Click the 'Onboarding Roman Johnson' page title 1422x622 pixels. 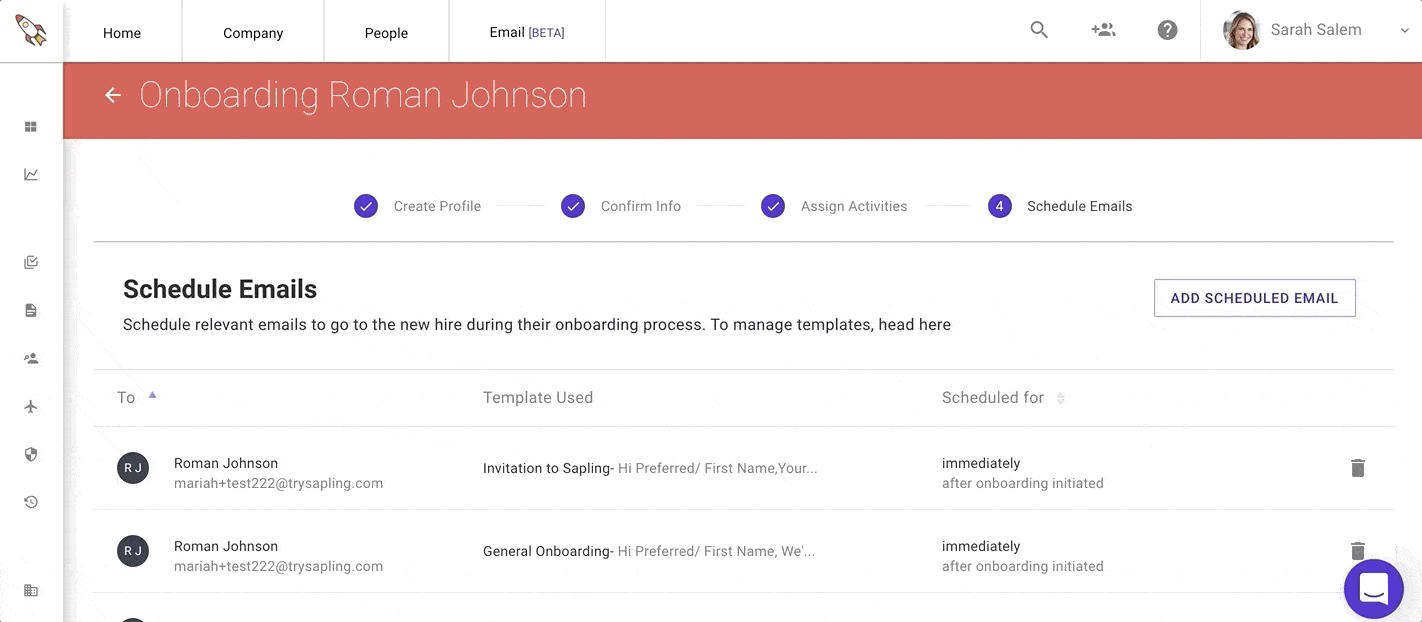[363, 95]
